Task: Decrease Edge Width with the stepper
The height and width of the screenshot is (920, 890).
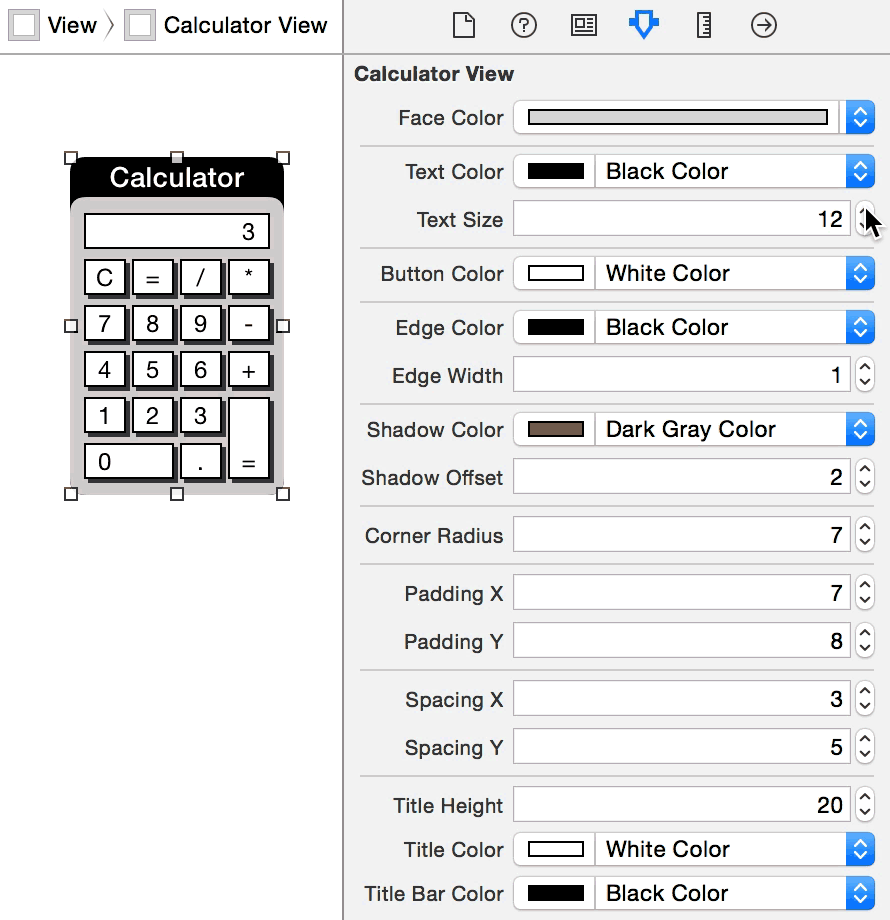Action: click(865, 381)
